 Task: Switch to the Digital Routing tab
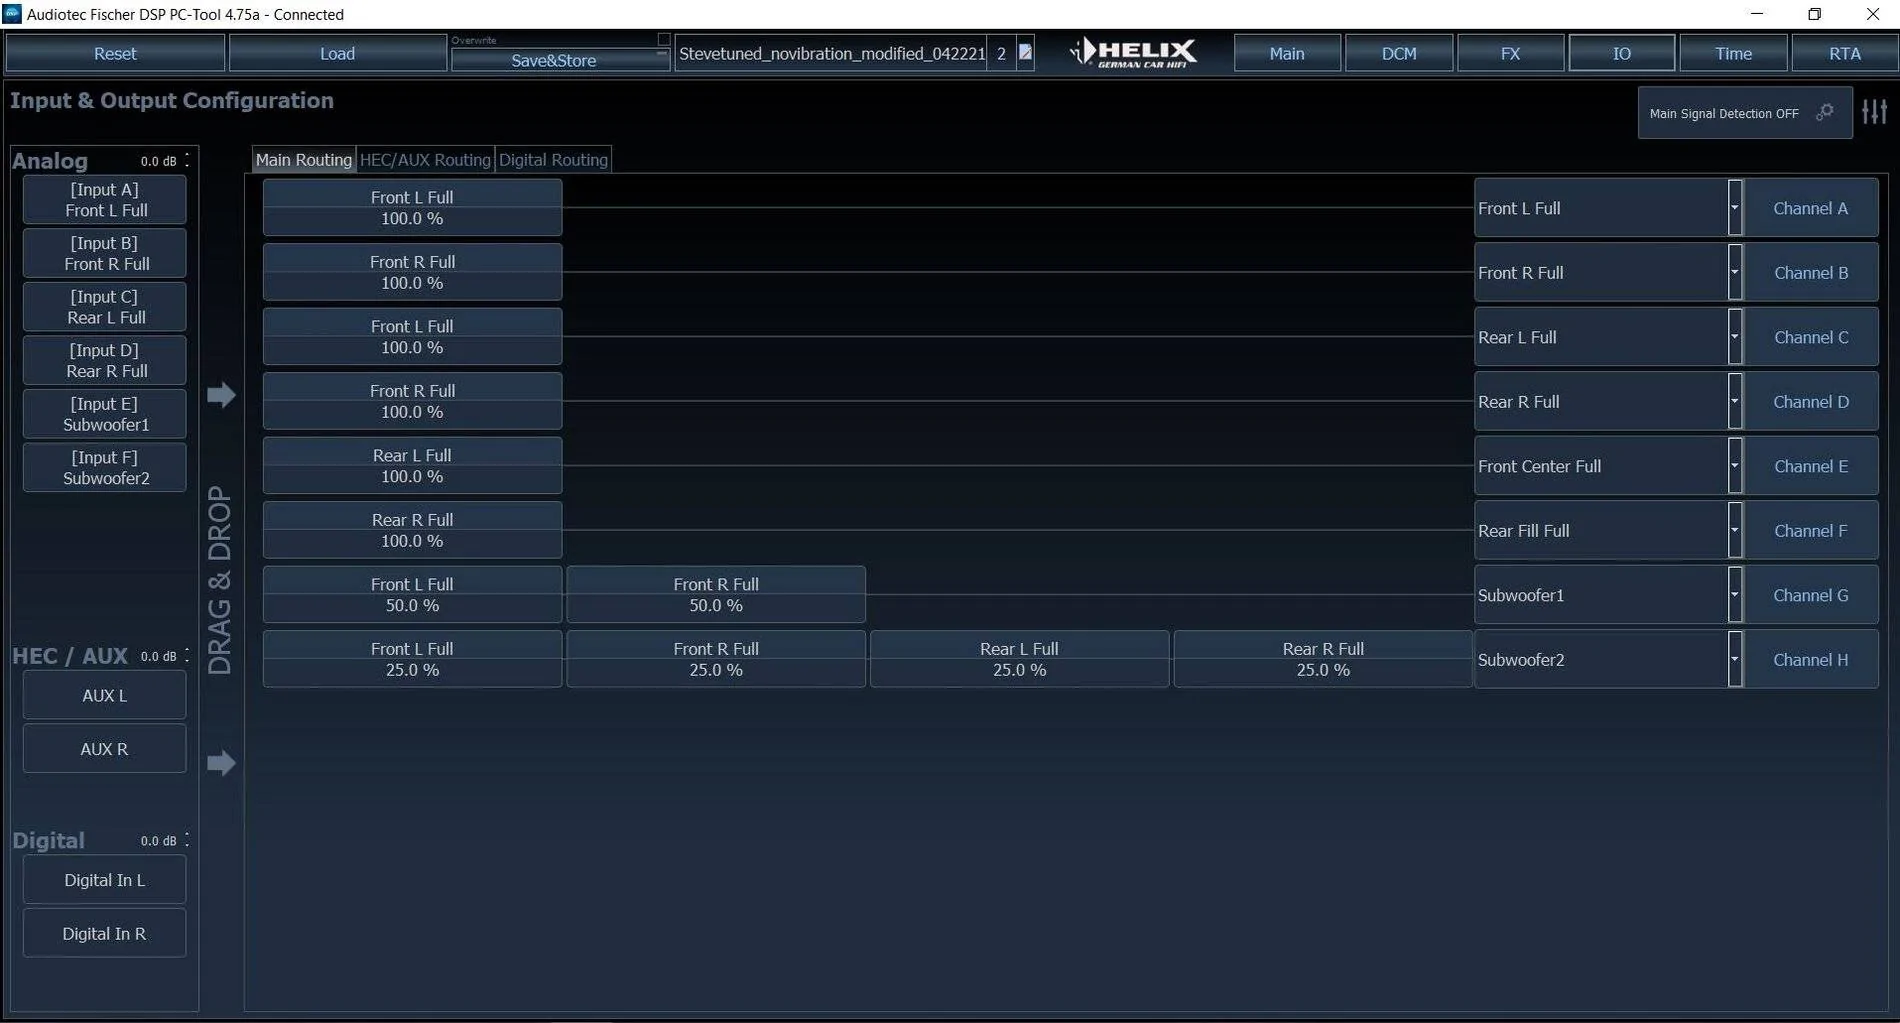point(553,160)
